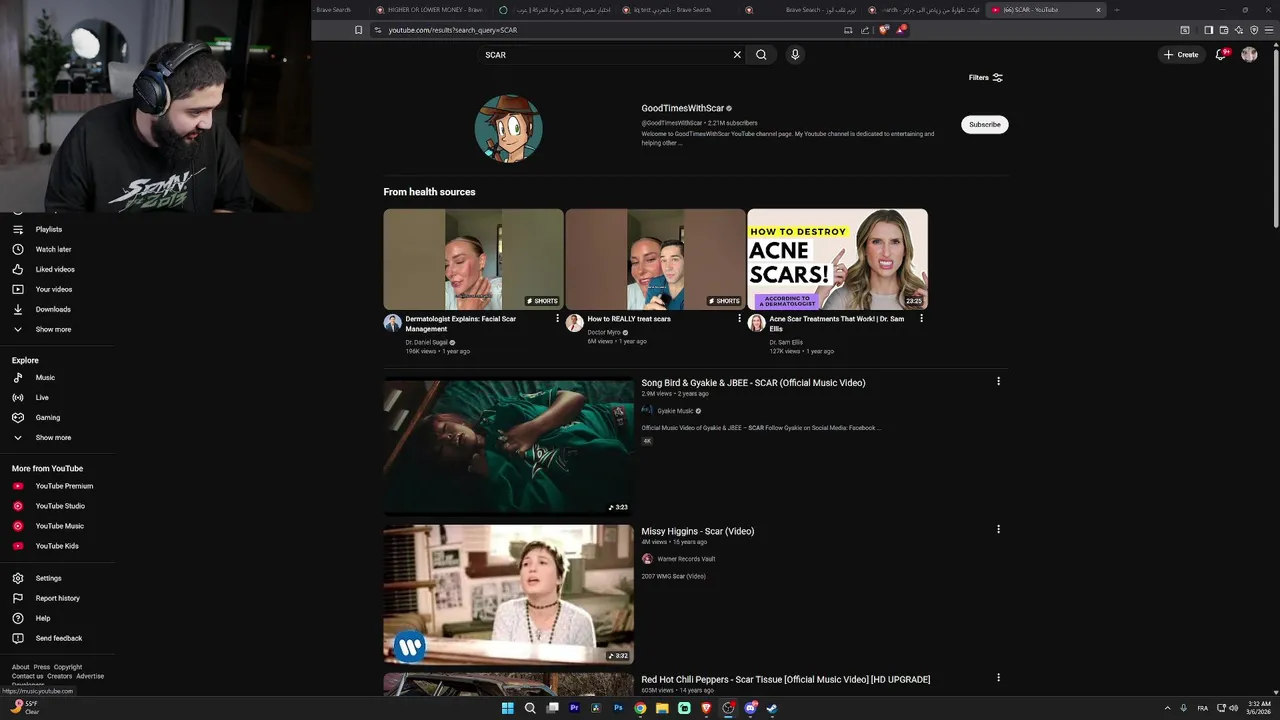Image resolution: width=1280 pixels, height=720 pixels.
Task: Open Liked videos in the sidebar
Action: coord(57,269)
